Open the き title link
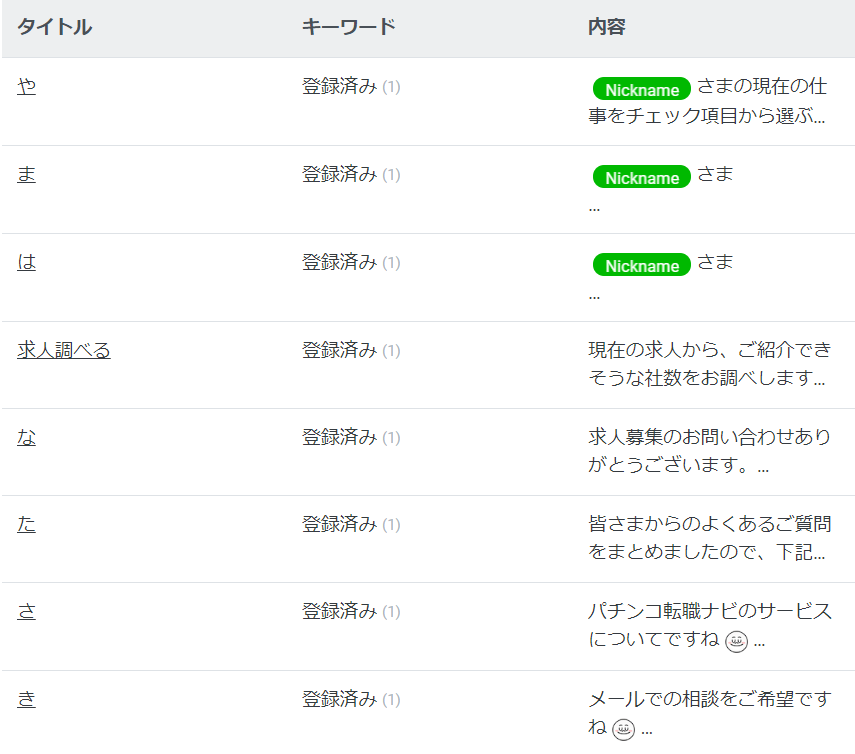Image resolution: width=855 pixels, height=754 pixels. click(26, 699)
